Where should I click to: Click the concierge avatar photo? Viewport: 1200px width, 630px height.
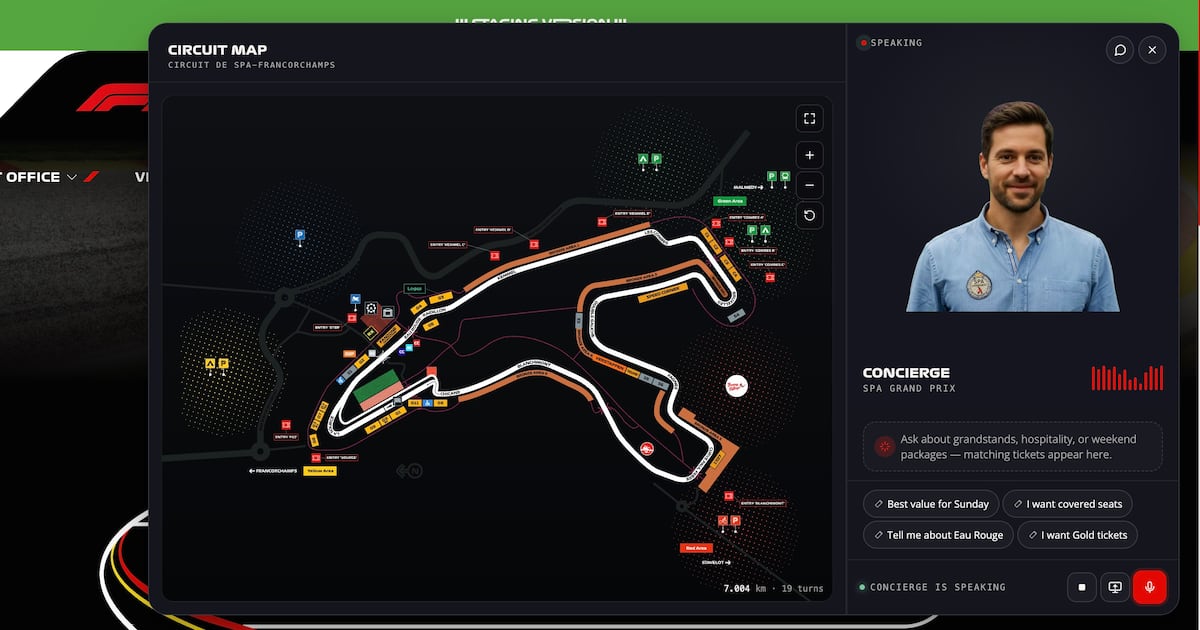(x=1012, y=207)
